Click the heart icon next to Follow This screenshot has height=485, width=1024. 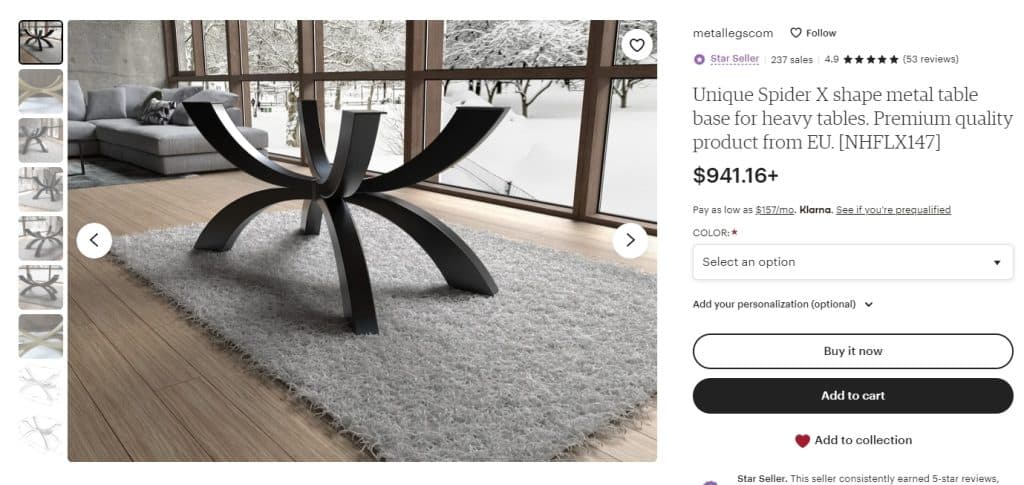pos(795,33)
